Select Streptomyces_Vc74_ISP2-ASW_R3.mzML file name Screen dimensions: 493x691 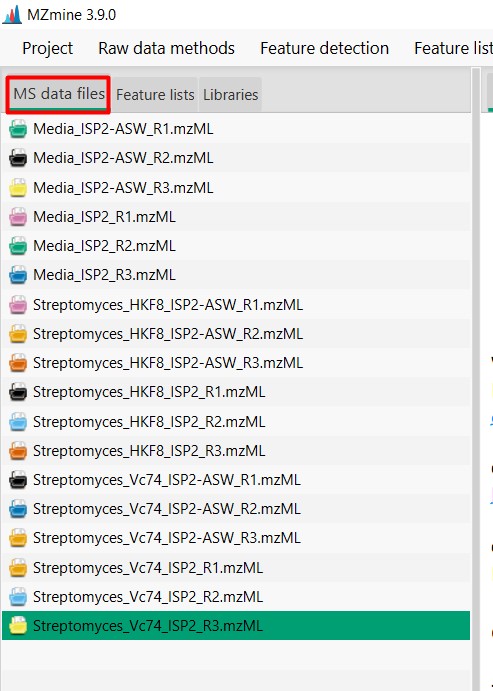click(167, 538)
